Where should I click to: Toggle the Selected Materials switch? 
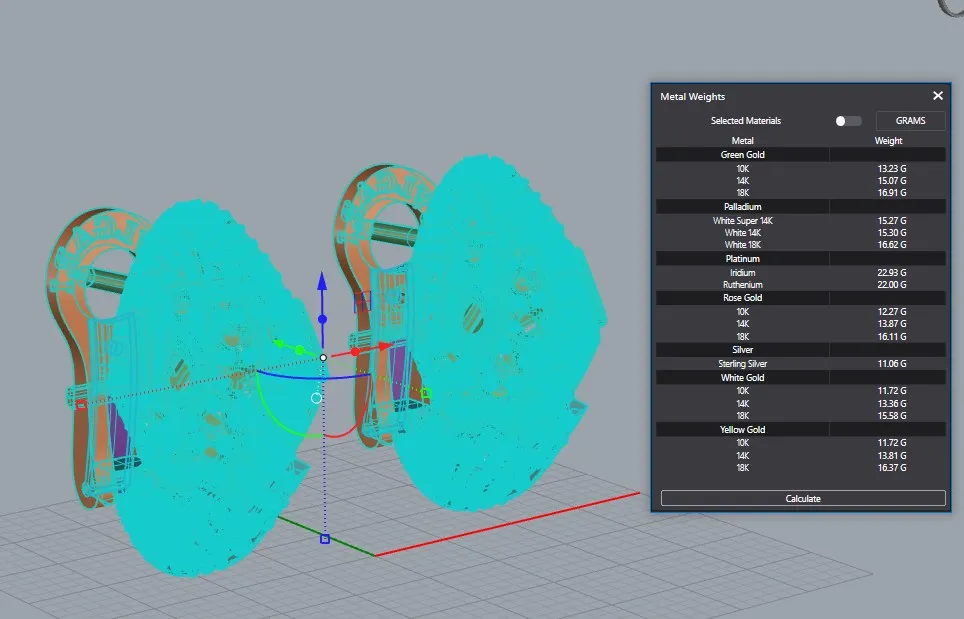click(x=848, y=121)
